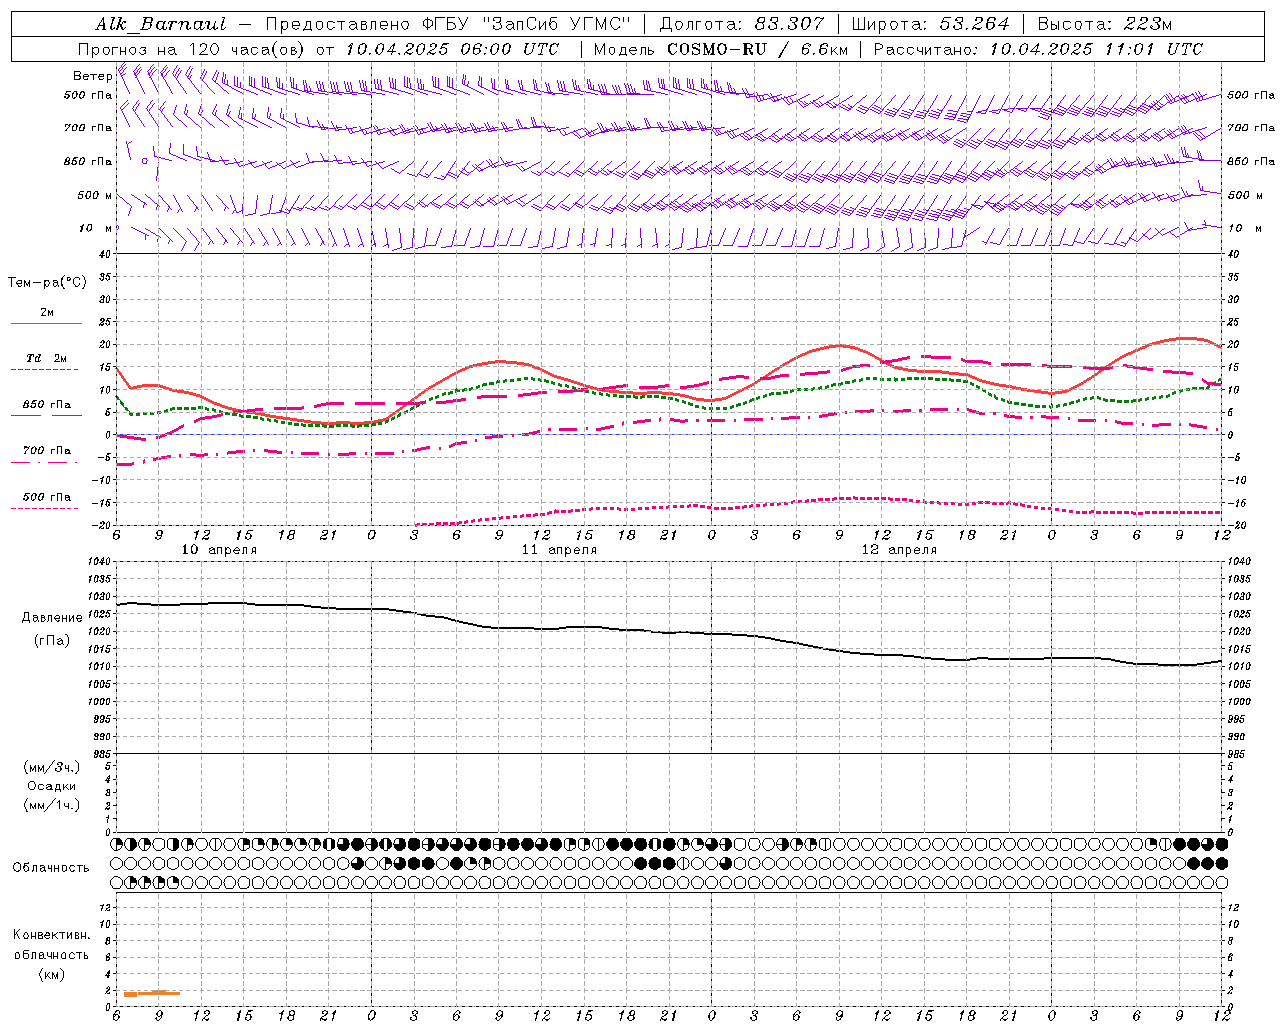
Task: Select the Долгота: 83.307 header value
Action: pos(741,24)
